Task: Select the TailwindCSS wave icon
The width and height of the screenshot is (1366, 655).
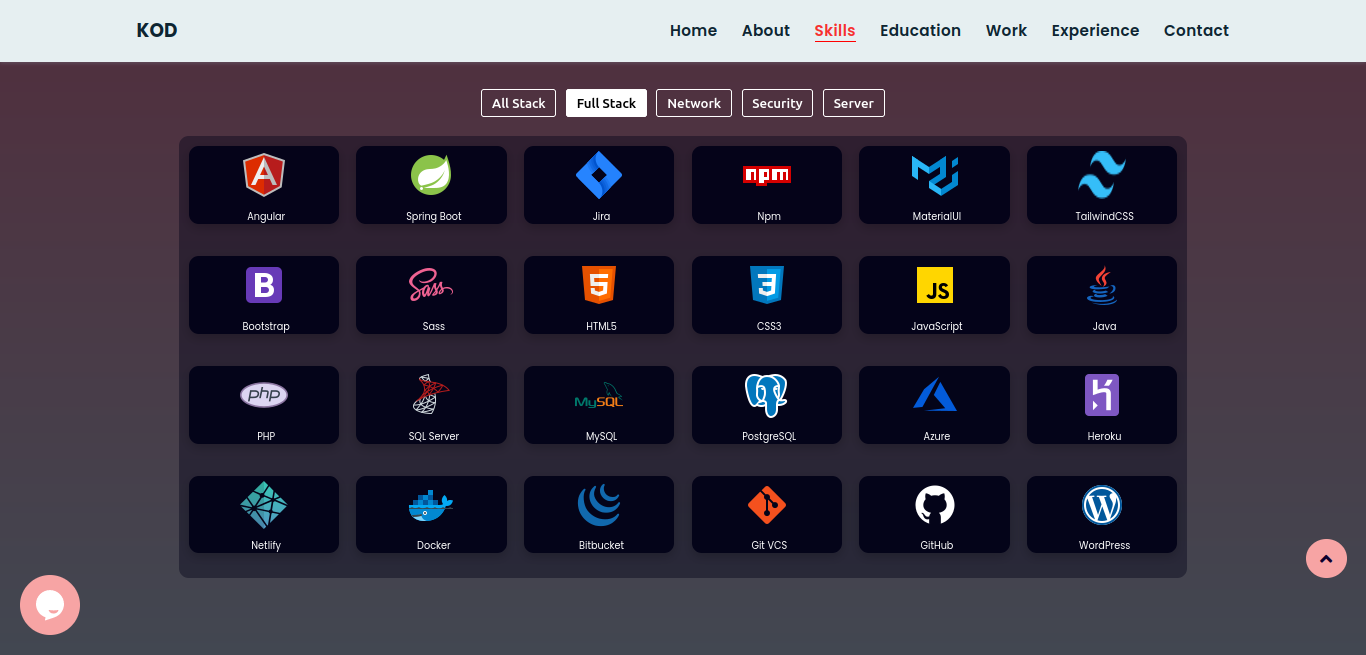Action: point(1102,175)
